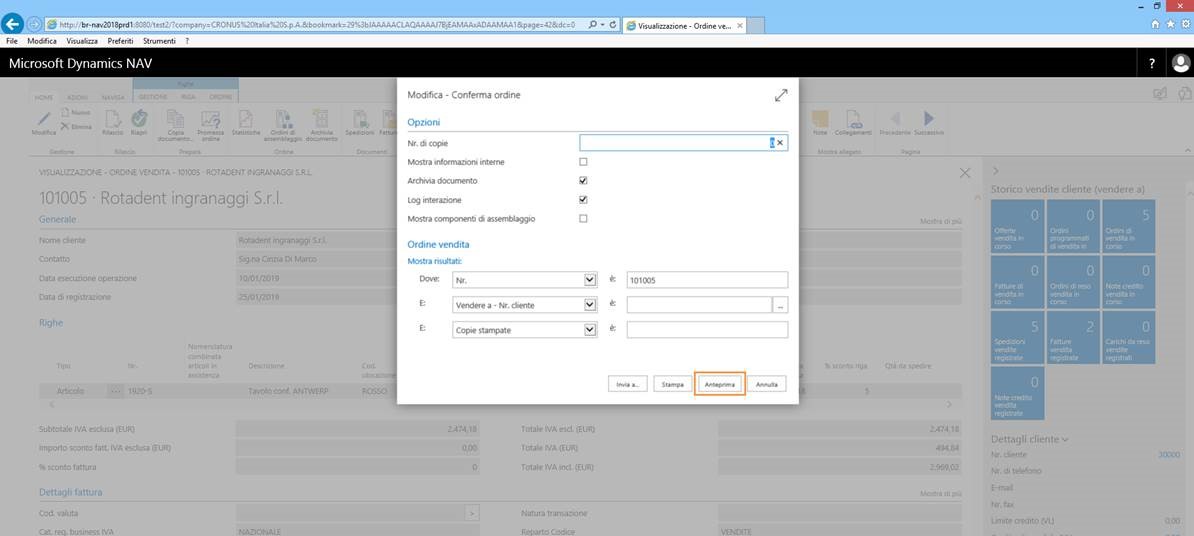The width and height of the screenshot is (1194, 536).
Task: Click the Spedizioni ribbon icon
Action: click(359, 119)
